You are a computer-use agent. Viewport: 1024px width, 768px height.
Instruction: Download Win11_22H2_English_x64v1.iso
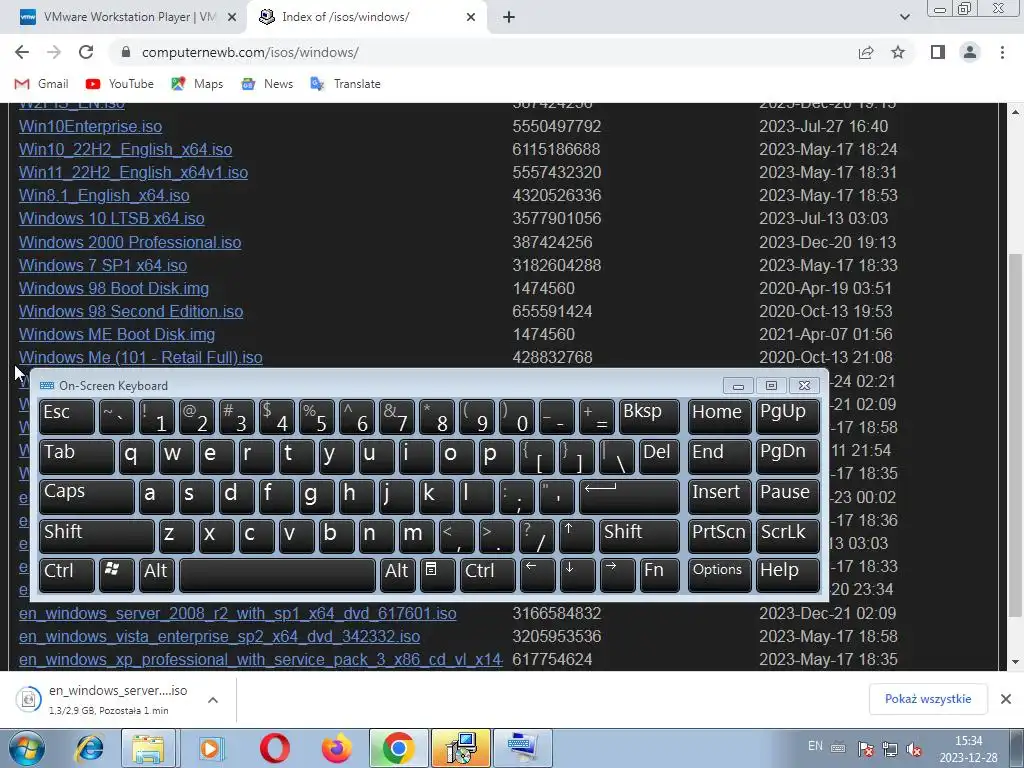click(133, 172)
